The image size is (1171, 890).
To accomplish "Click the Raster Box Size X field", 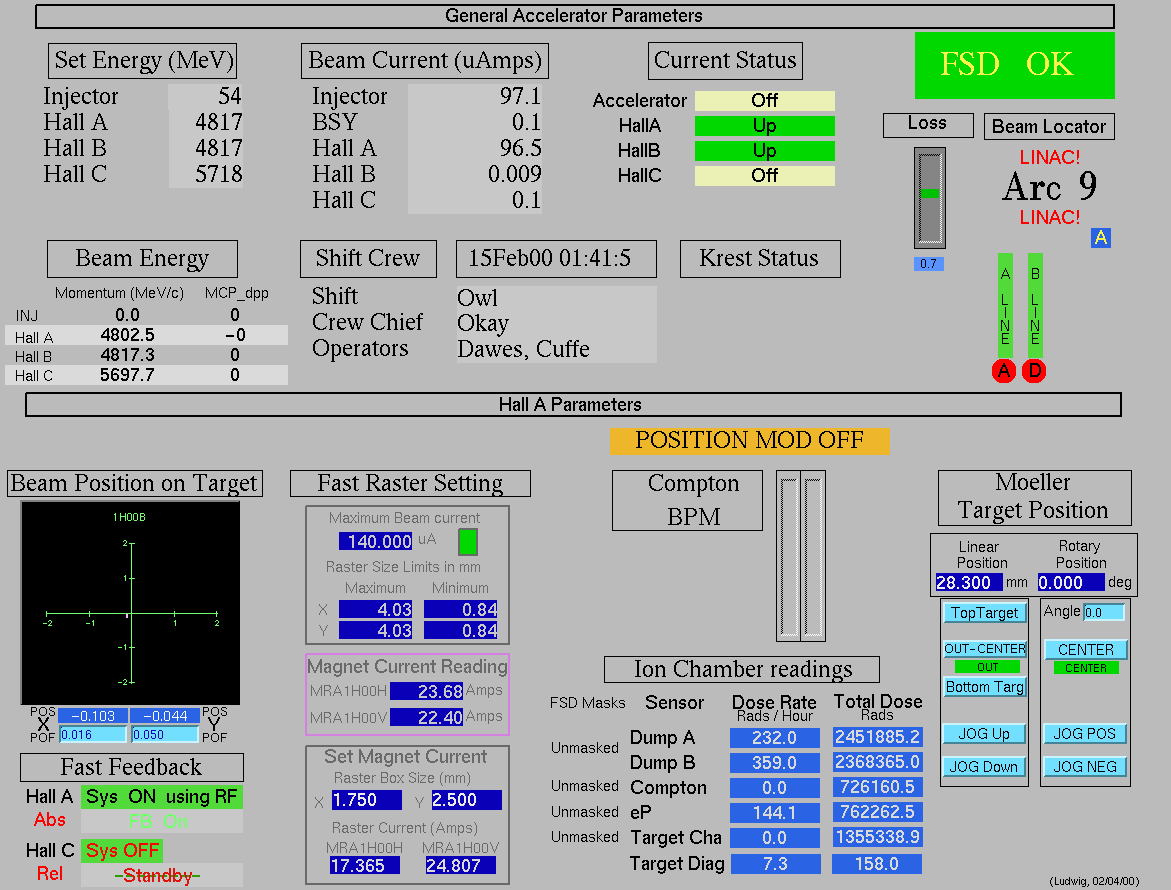I will (366, 800).
